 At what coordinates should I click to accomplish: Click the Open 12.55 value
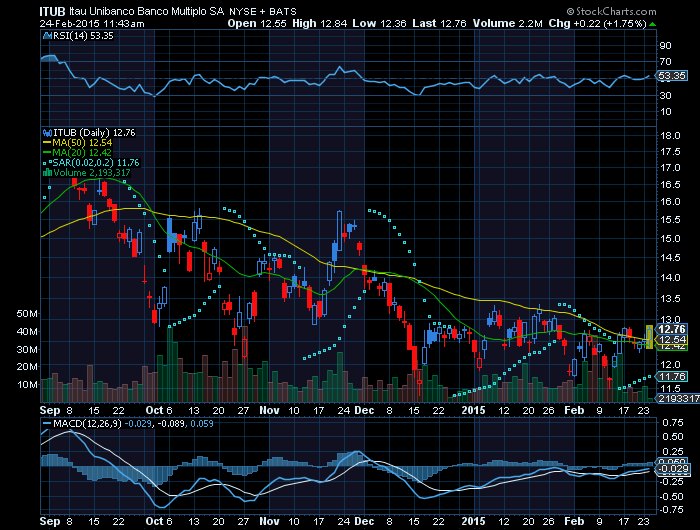[x=257, y=24]
